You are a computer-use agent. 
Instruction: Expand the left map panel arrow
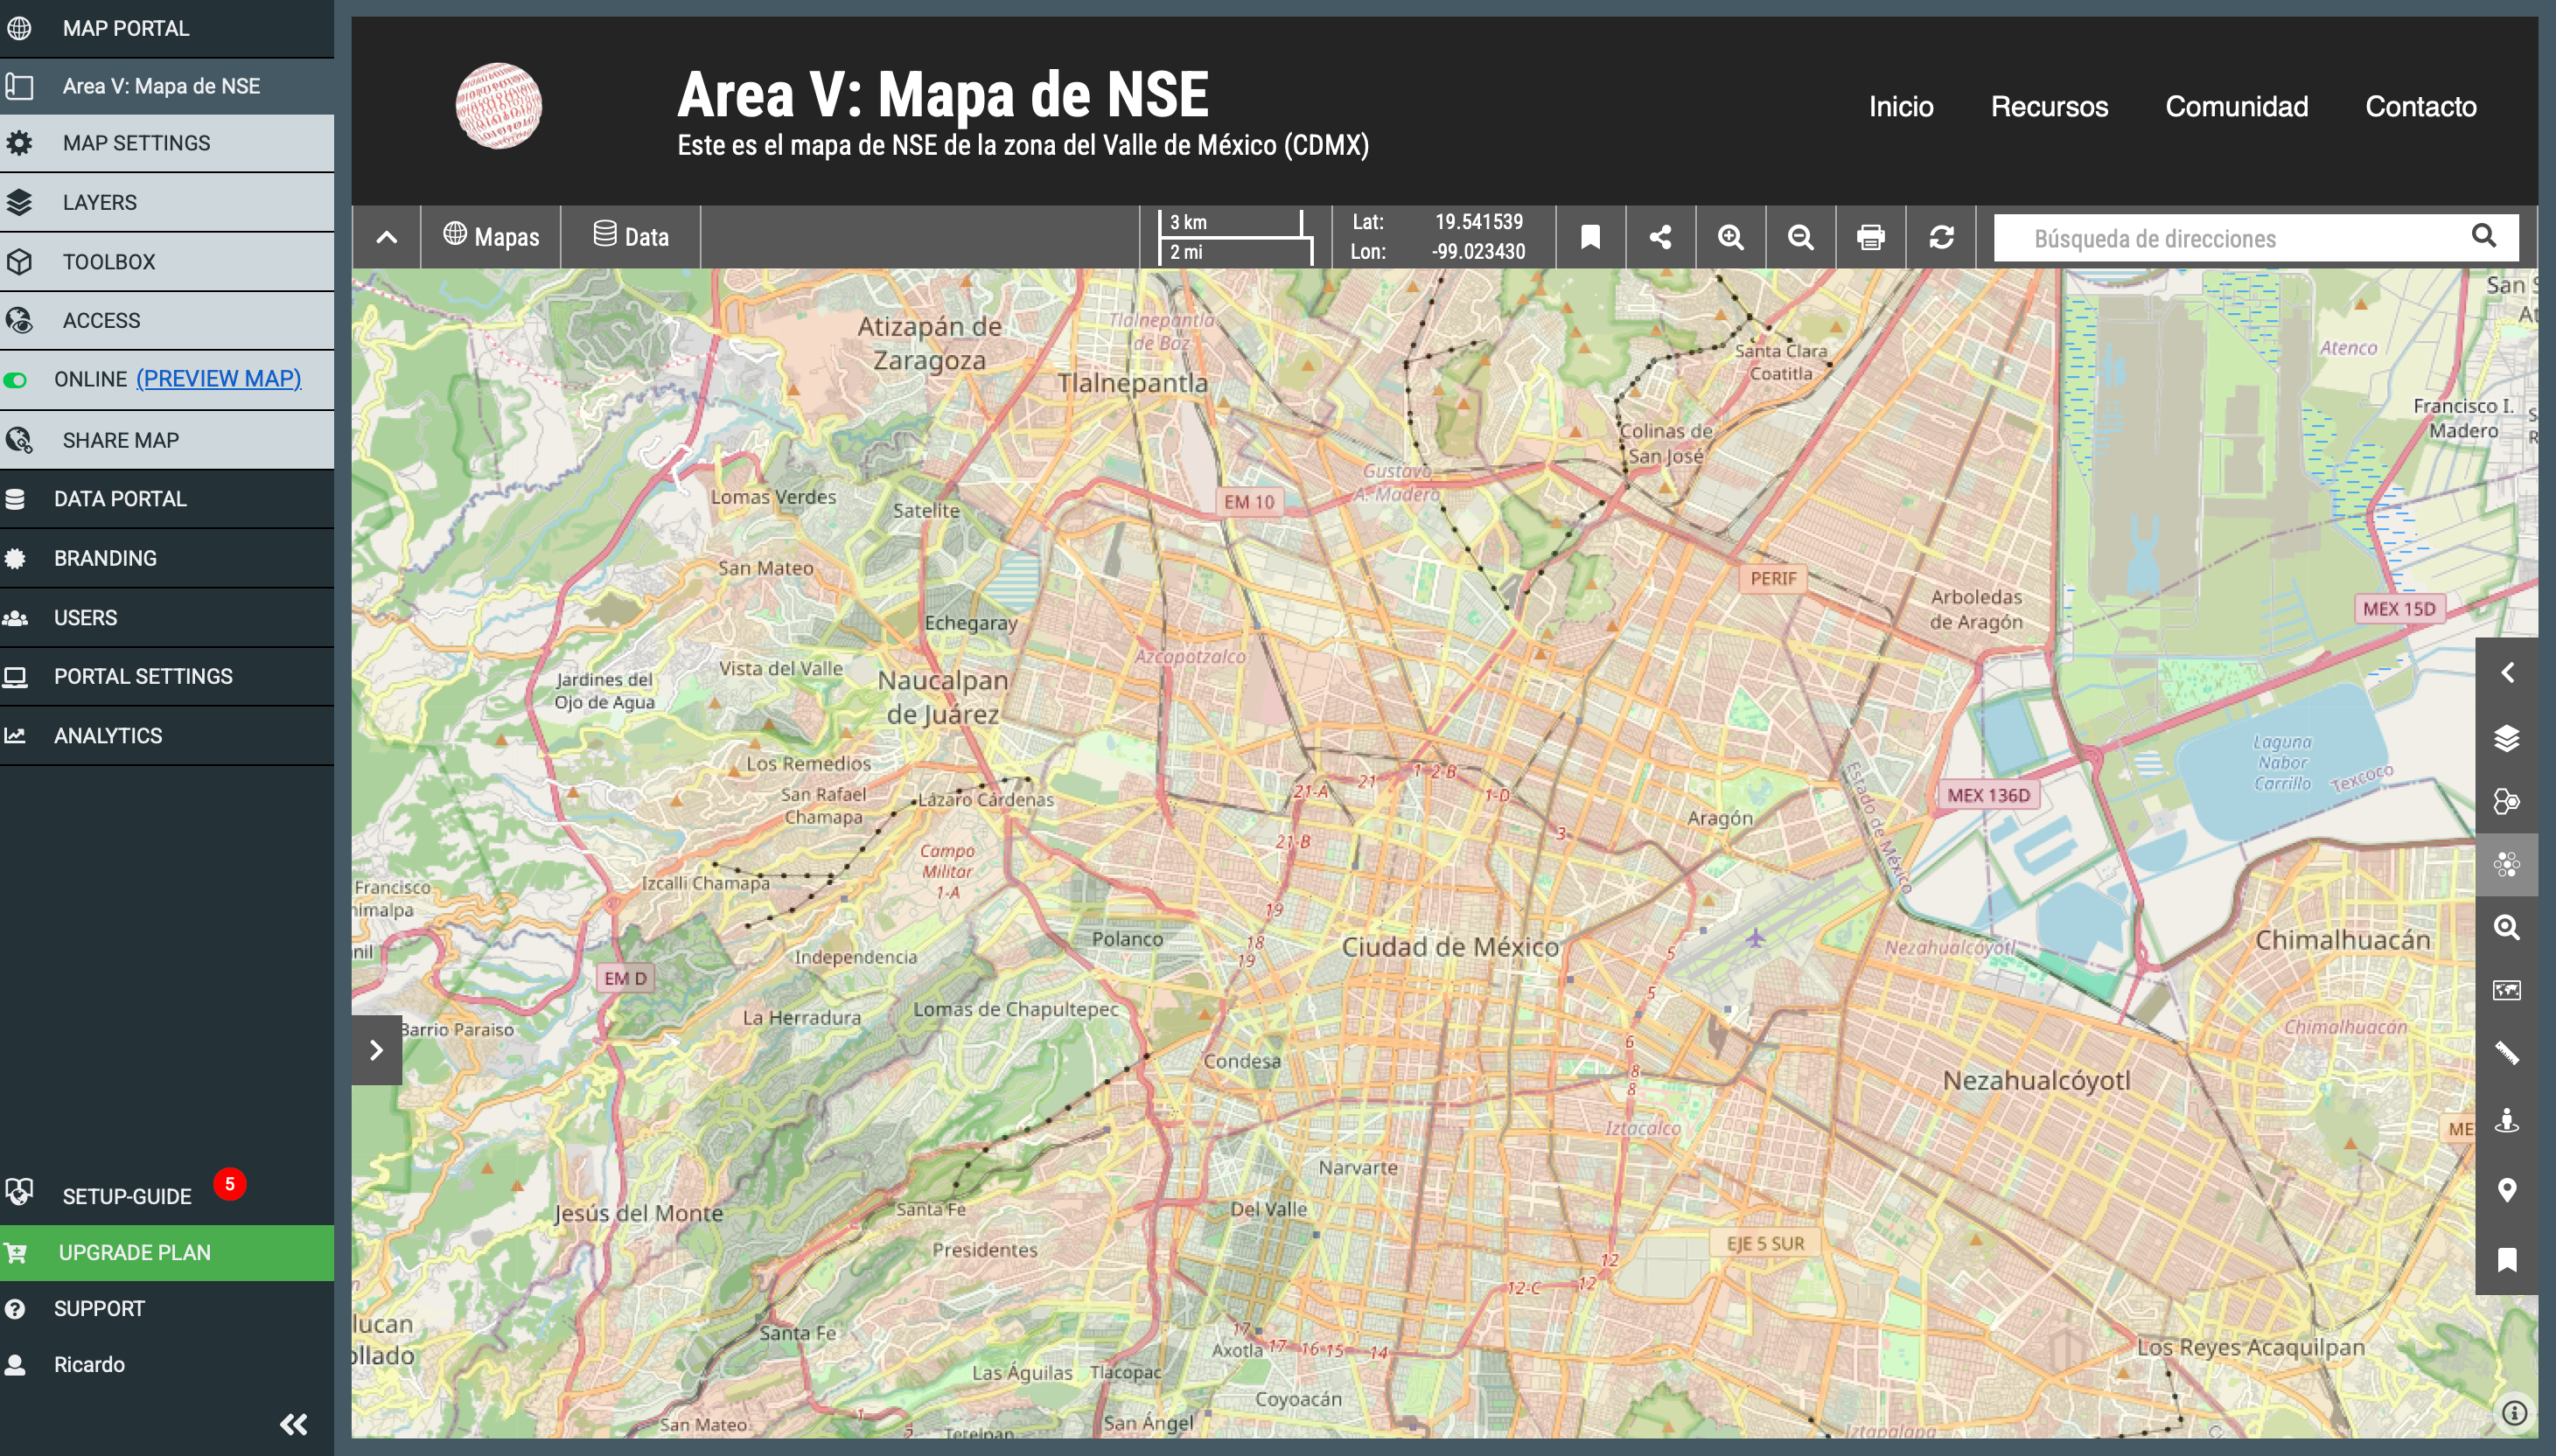click(x=376, y=1049)
